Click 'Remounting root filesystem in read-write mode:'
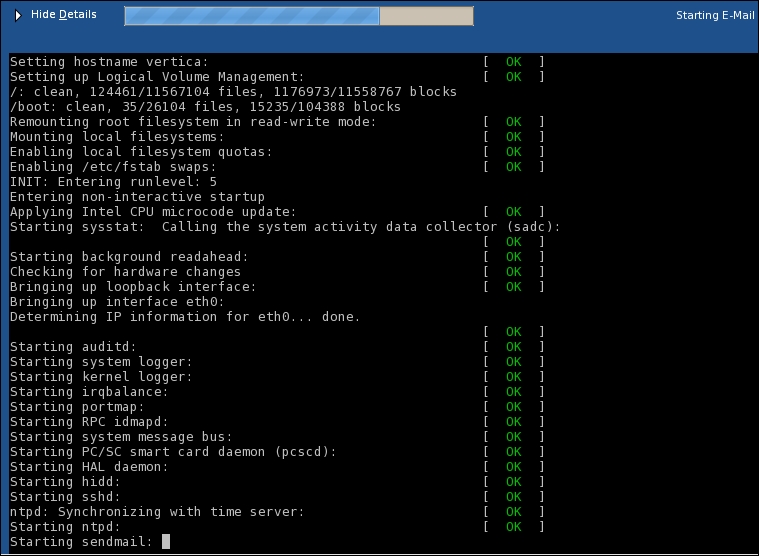 (x=193, y=122)
